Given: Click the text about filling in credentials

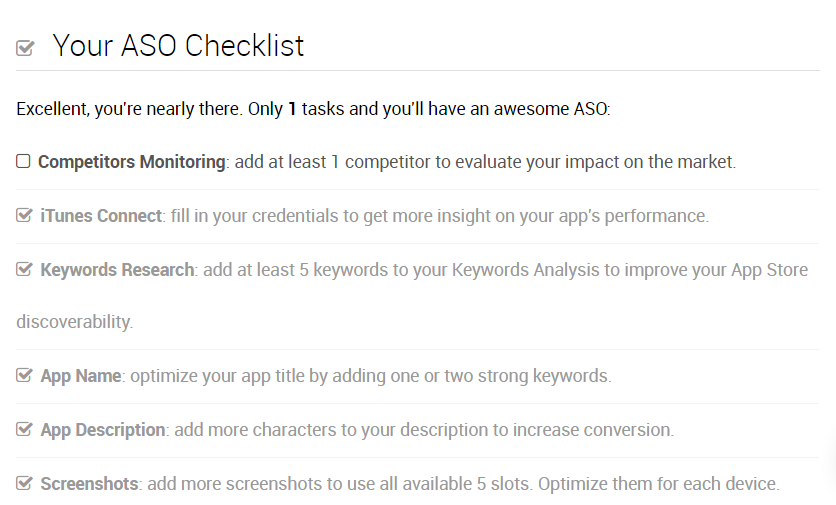Looking at the screenshot, I should [x=440, y=216].
